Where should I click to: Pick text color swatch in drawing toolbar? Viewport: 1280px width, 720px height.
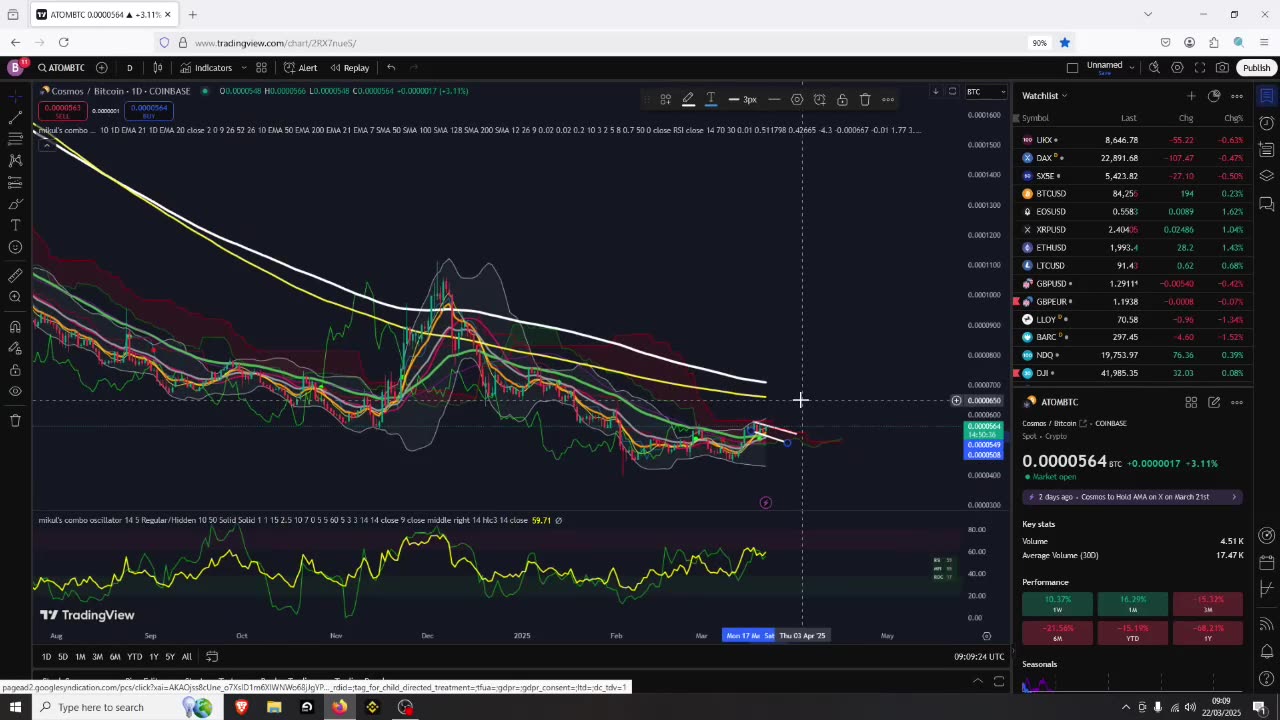click(x=711, y=100)
